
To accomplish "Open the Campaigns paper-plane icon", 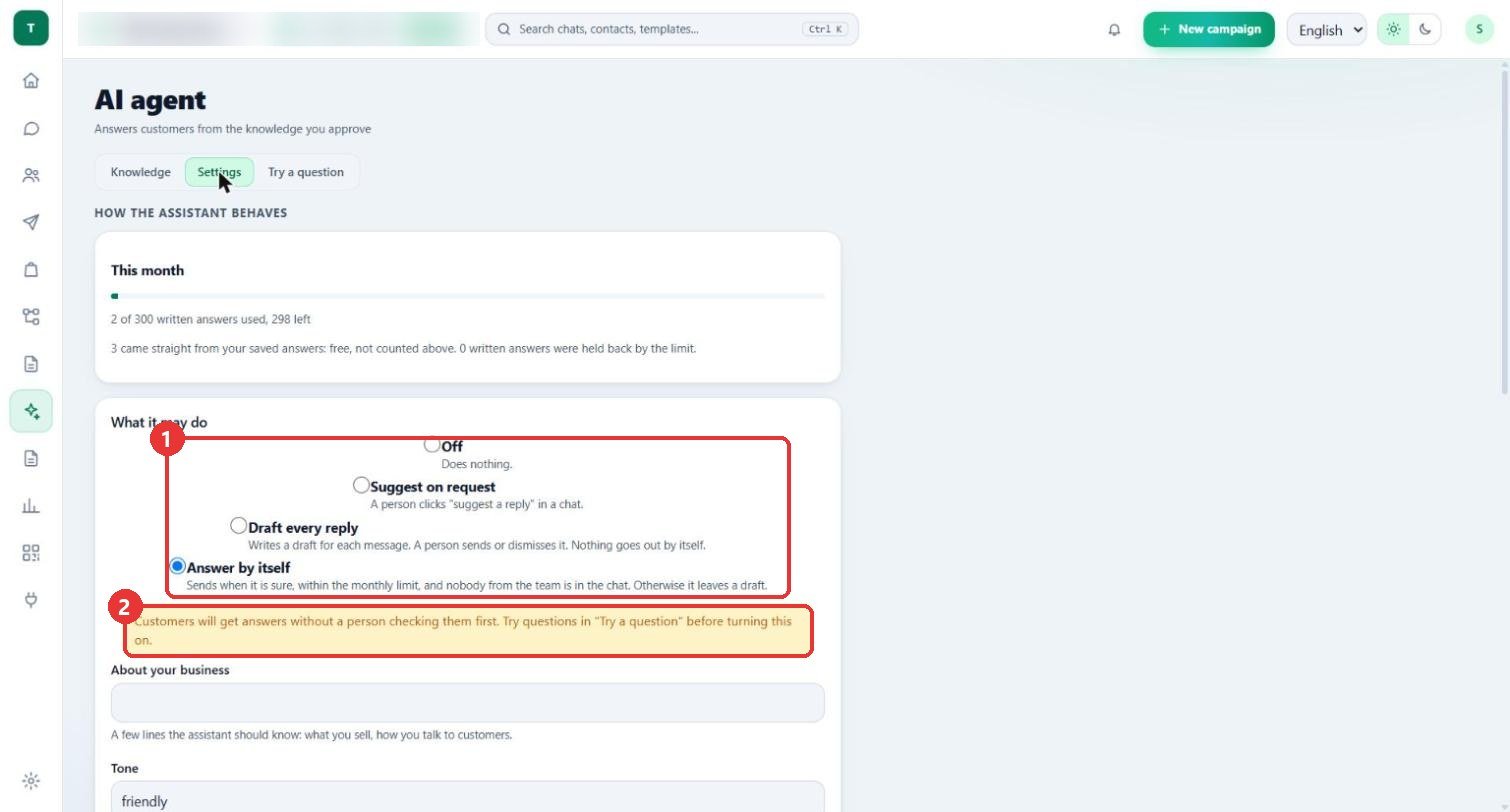I will click(31, 222).
